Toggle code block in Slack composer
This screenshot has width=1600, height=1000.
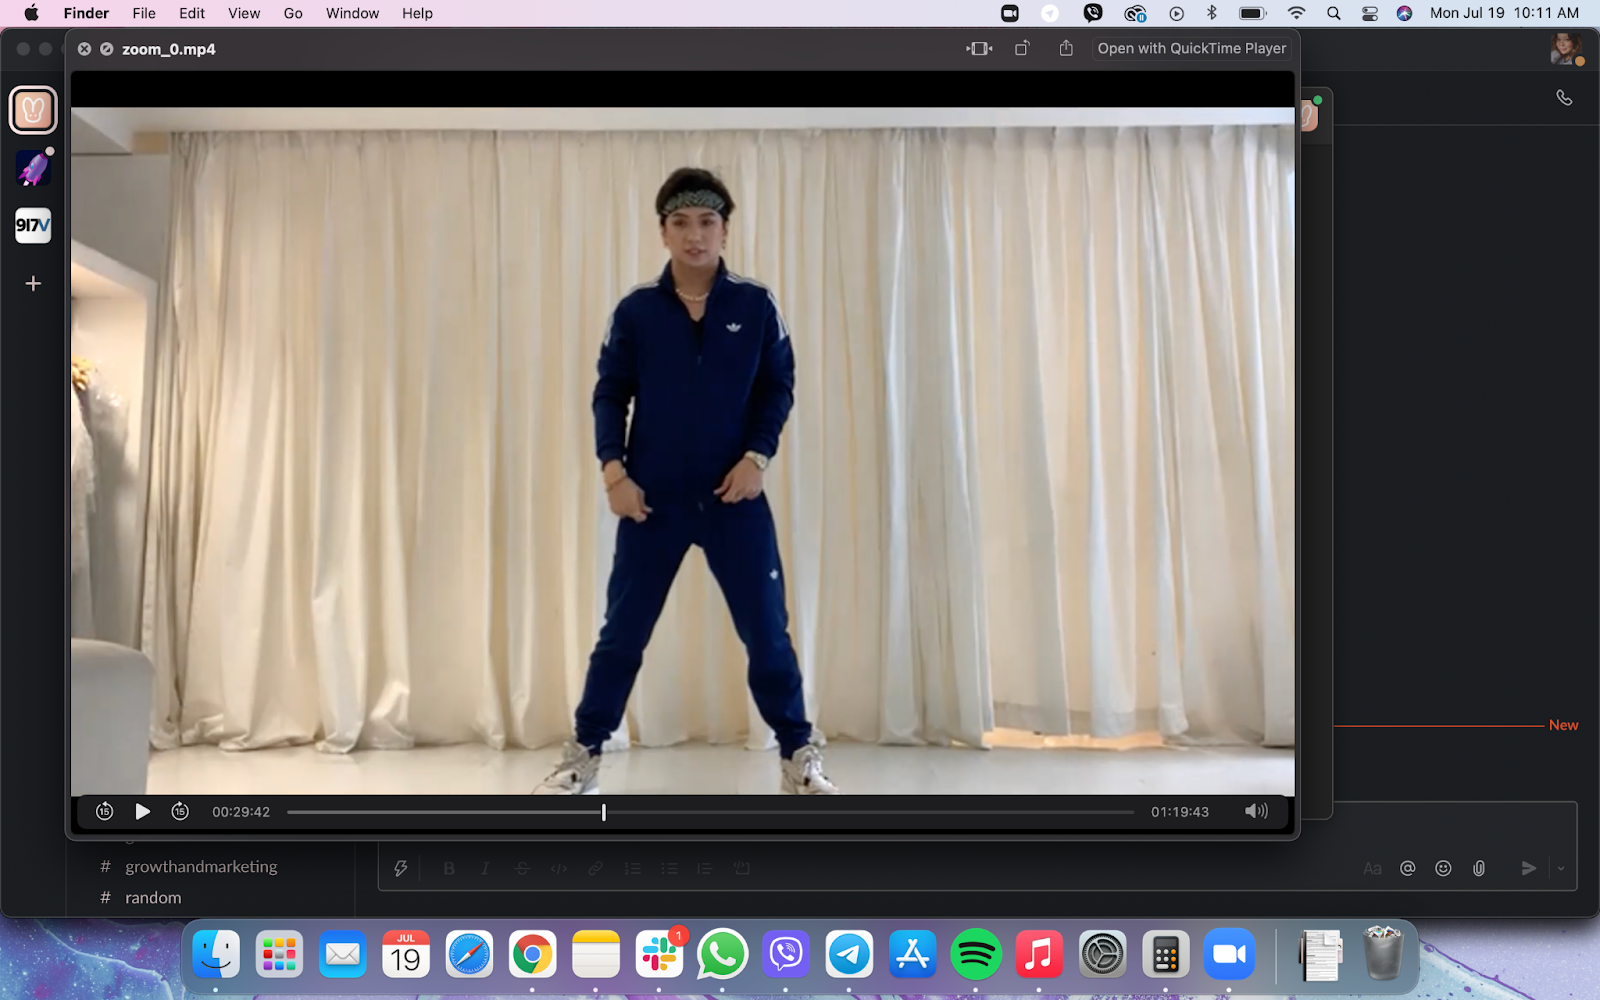coord(741,868)
